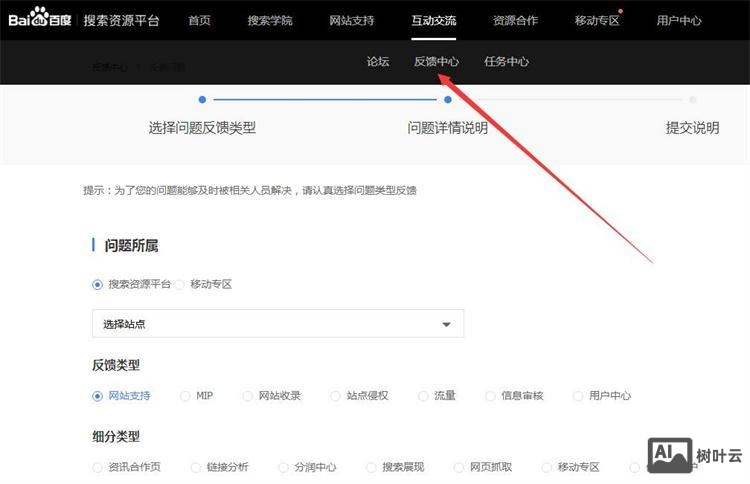Open the 移动专区 menu in the top bar
The width and height of the screenshot is (750, 484).
pyautogui.click(x=597, y=21)
